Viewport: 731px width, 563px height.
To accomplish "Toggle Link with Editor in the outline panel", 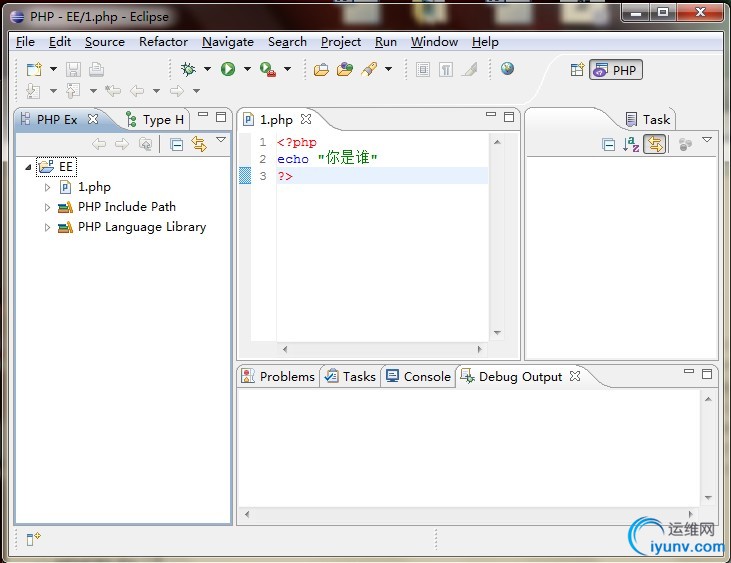I will 655,144.
